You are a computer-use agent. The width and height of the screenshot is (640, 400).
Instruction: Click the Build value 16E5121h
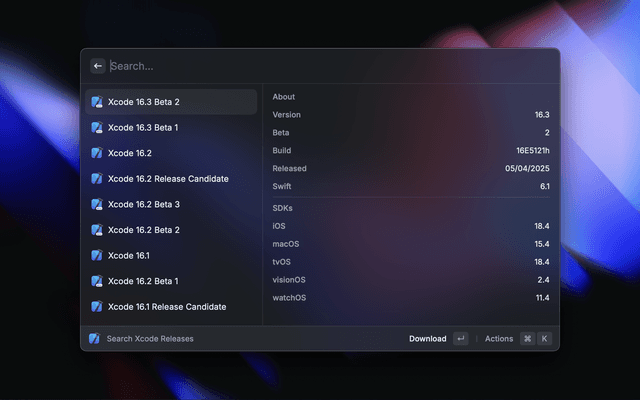(530, 151)
